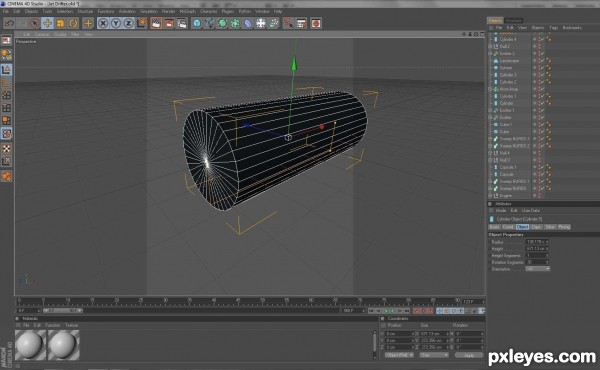
Task: Expand the Engine null object
Action: [490, 196]
